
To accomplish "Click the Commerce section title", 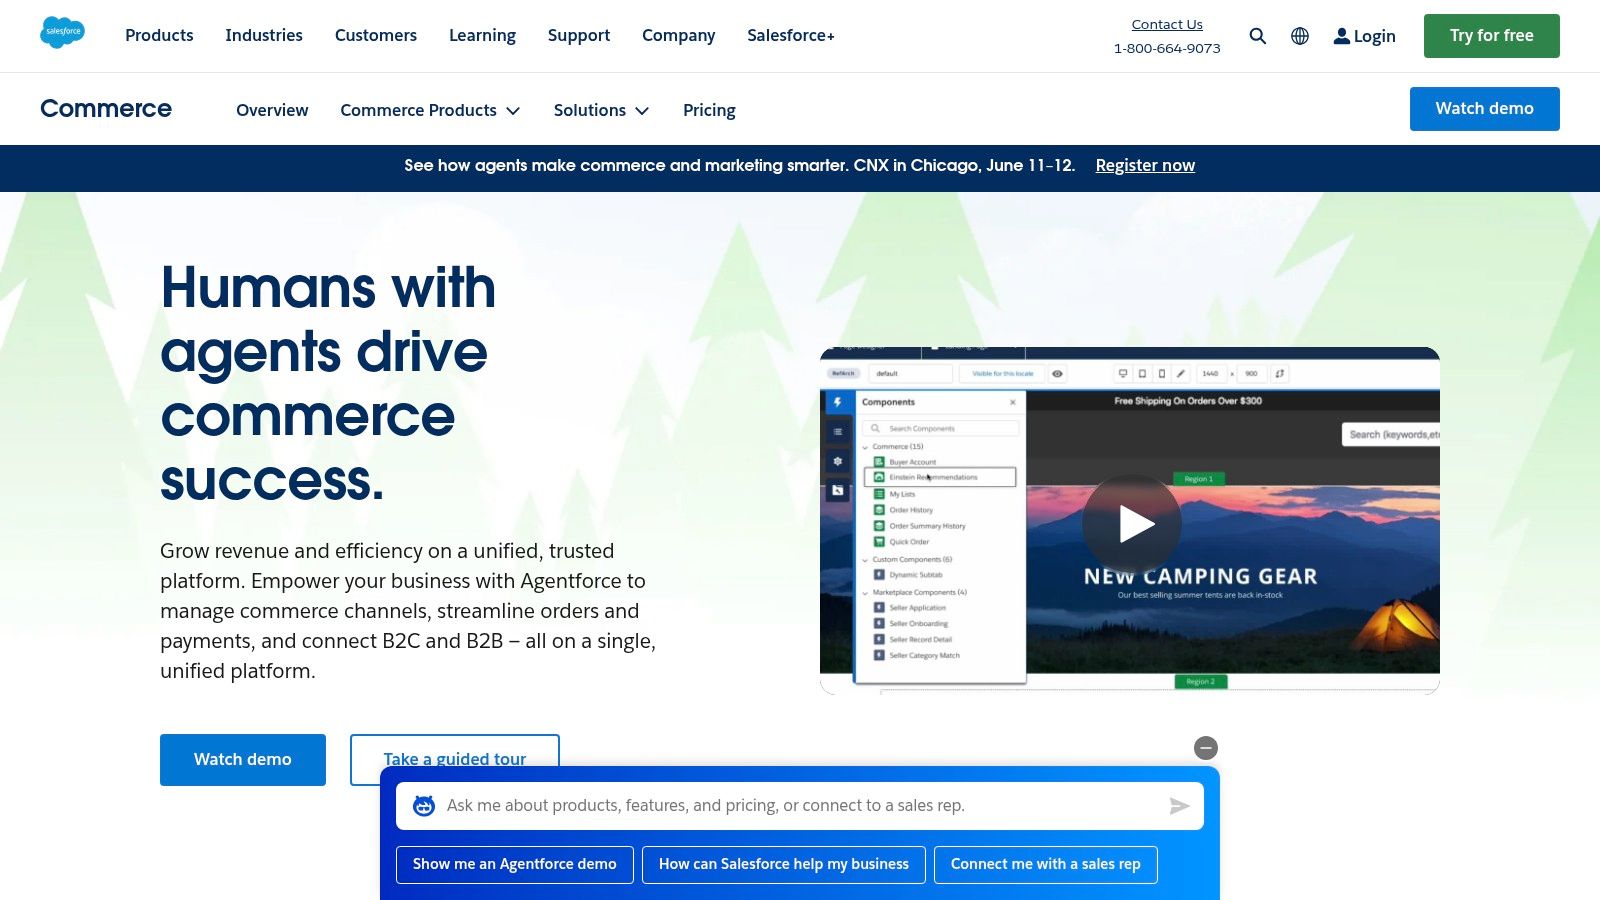I will coord(106,108).
